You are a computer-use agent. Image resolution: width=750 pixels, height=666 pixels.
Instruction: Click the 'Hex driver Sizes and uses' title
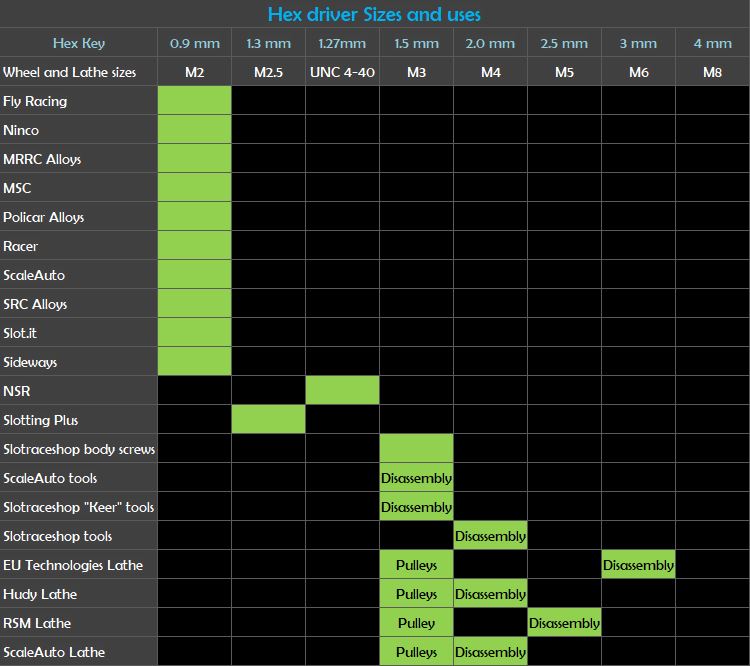click(374, 14)
